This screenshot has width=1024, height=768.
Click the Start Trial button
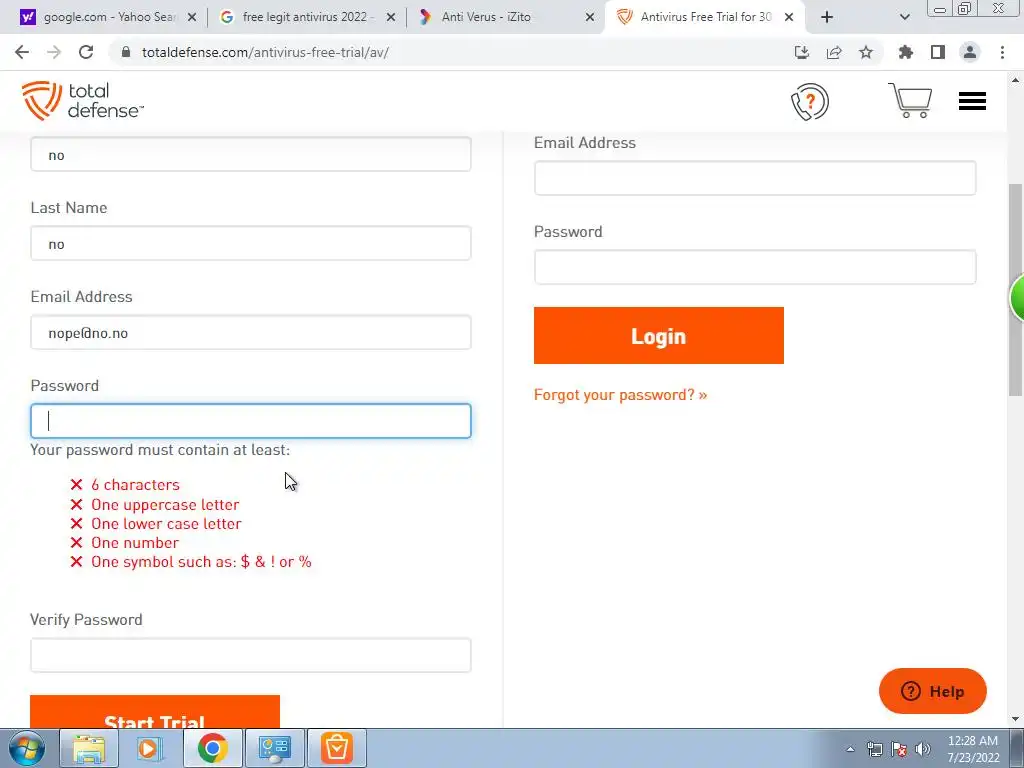pyautogui.click(x=155, y=712)
